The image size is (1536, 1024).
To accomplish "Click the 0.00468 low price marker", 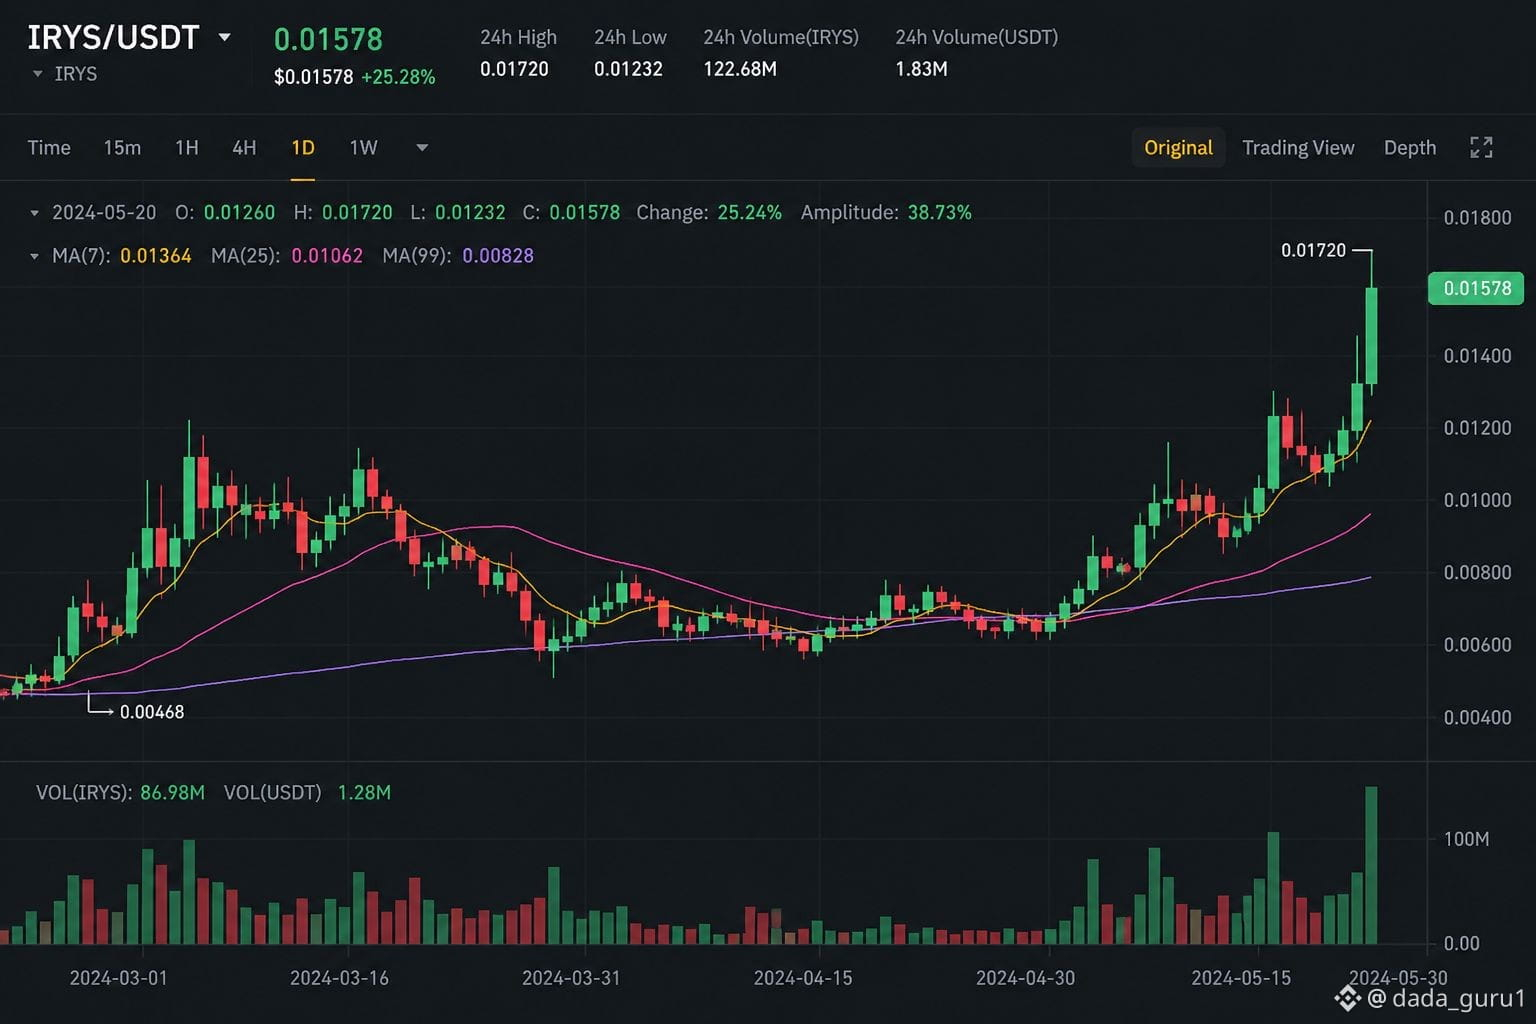I will pos(152,712).
